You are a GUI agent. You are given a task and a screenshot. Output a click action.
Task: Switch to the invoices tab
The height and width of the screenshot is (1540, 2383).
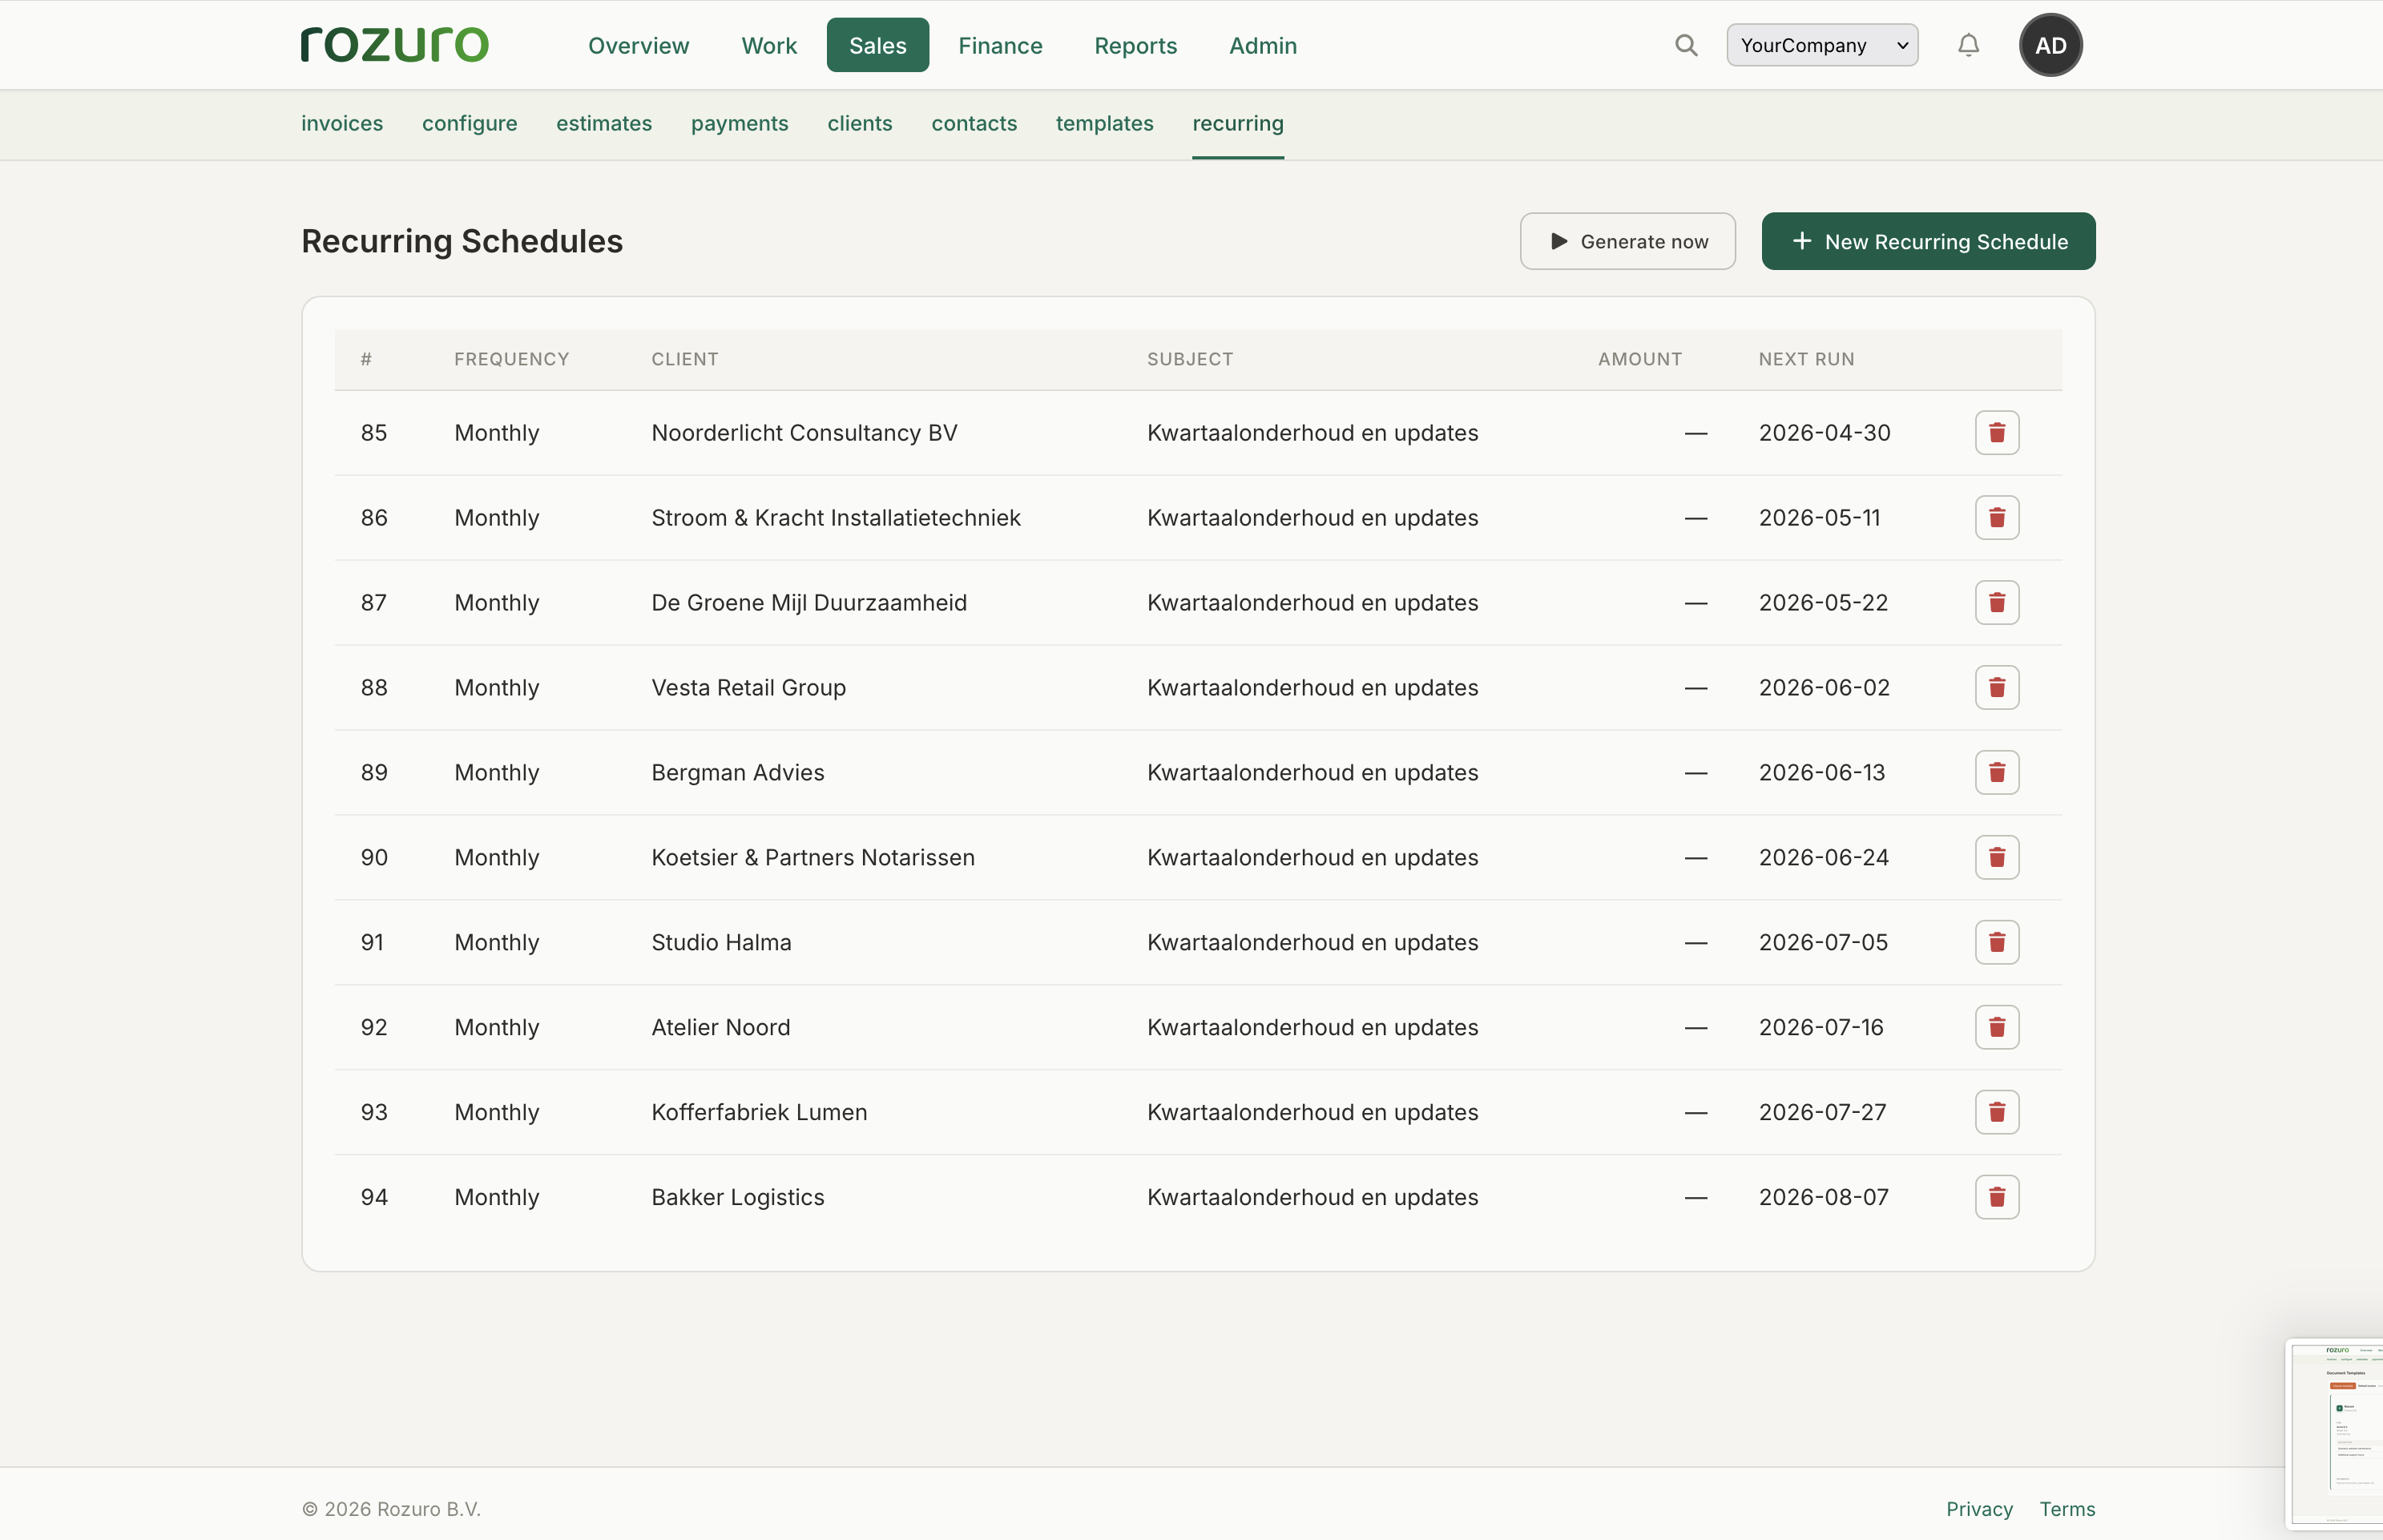tap(342, 124)
